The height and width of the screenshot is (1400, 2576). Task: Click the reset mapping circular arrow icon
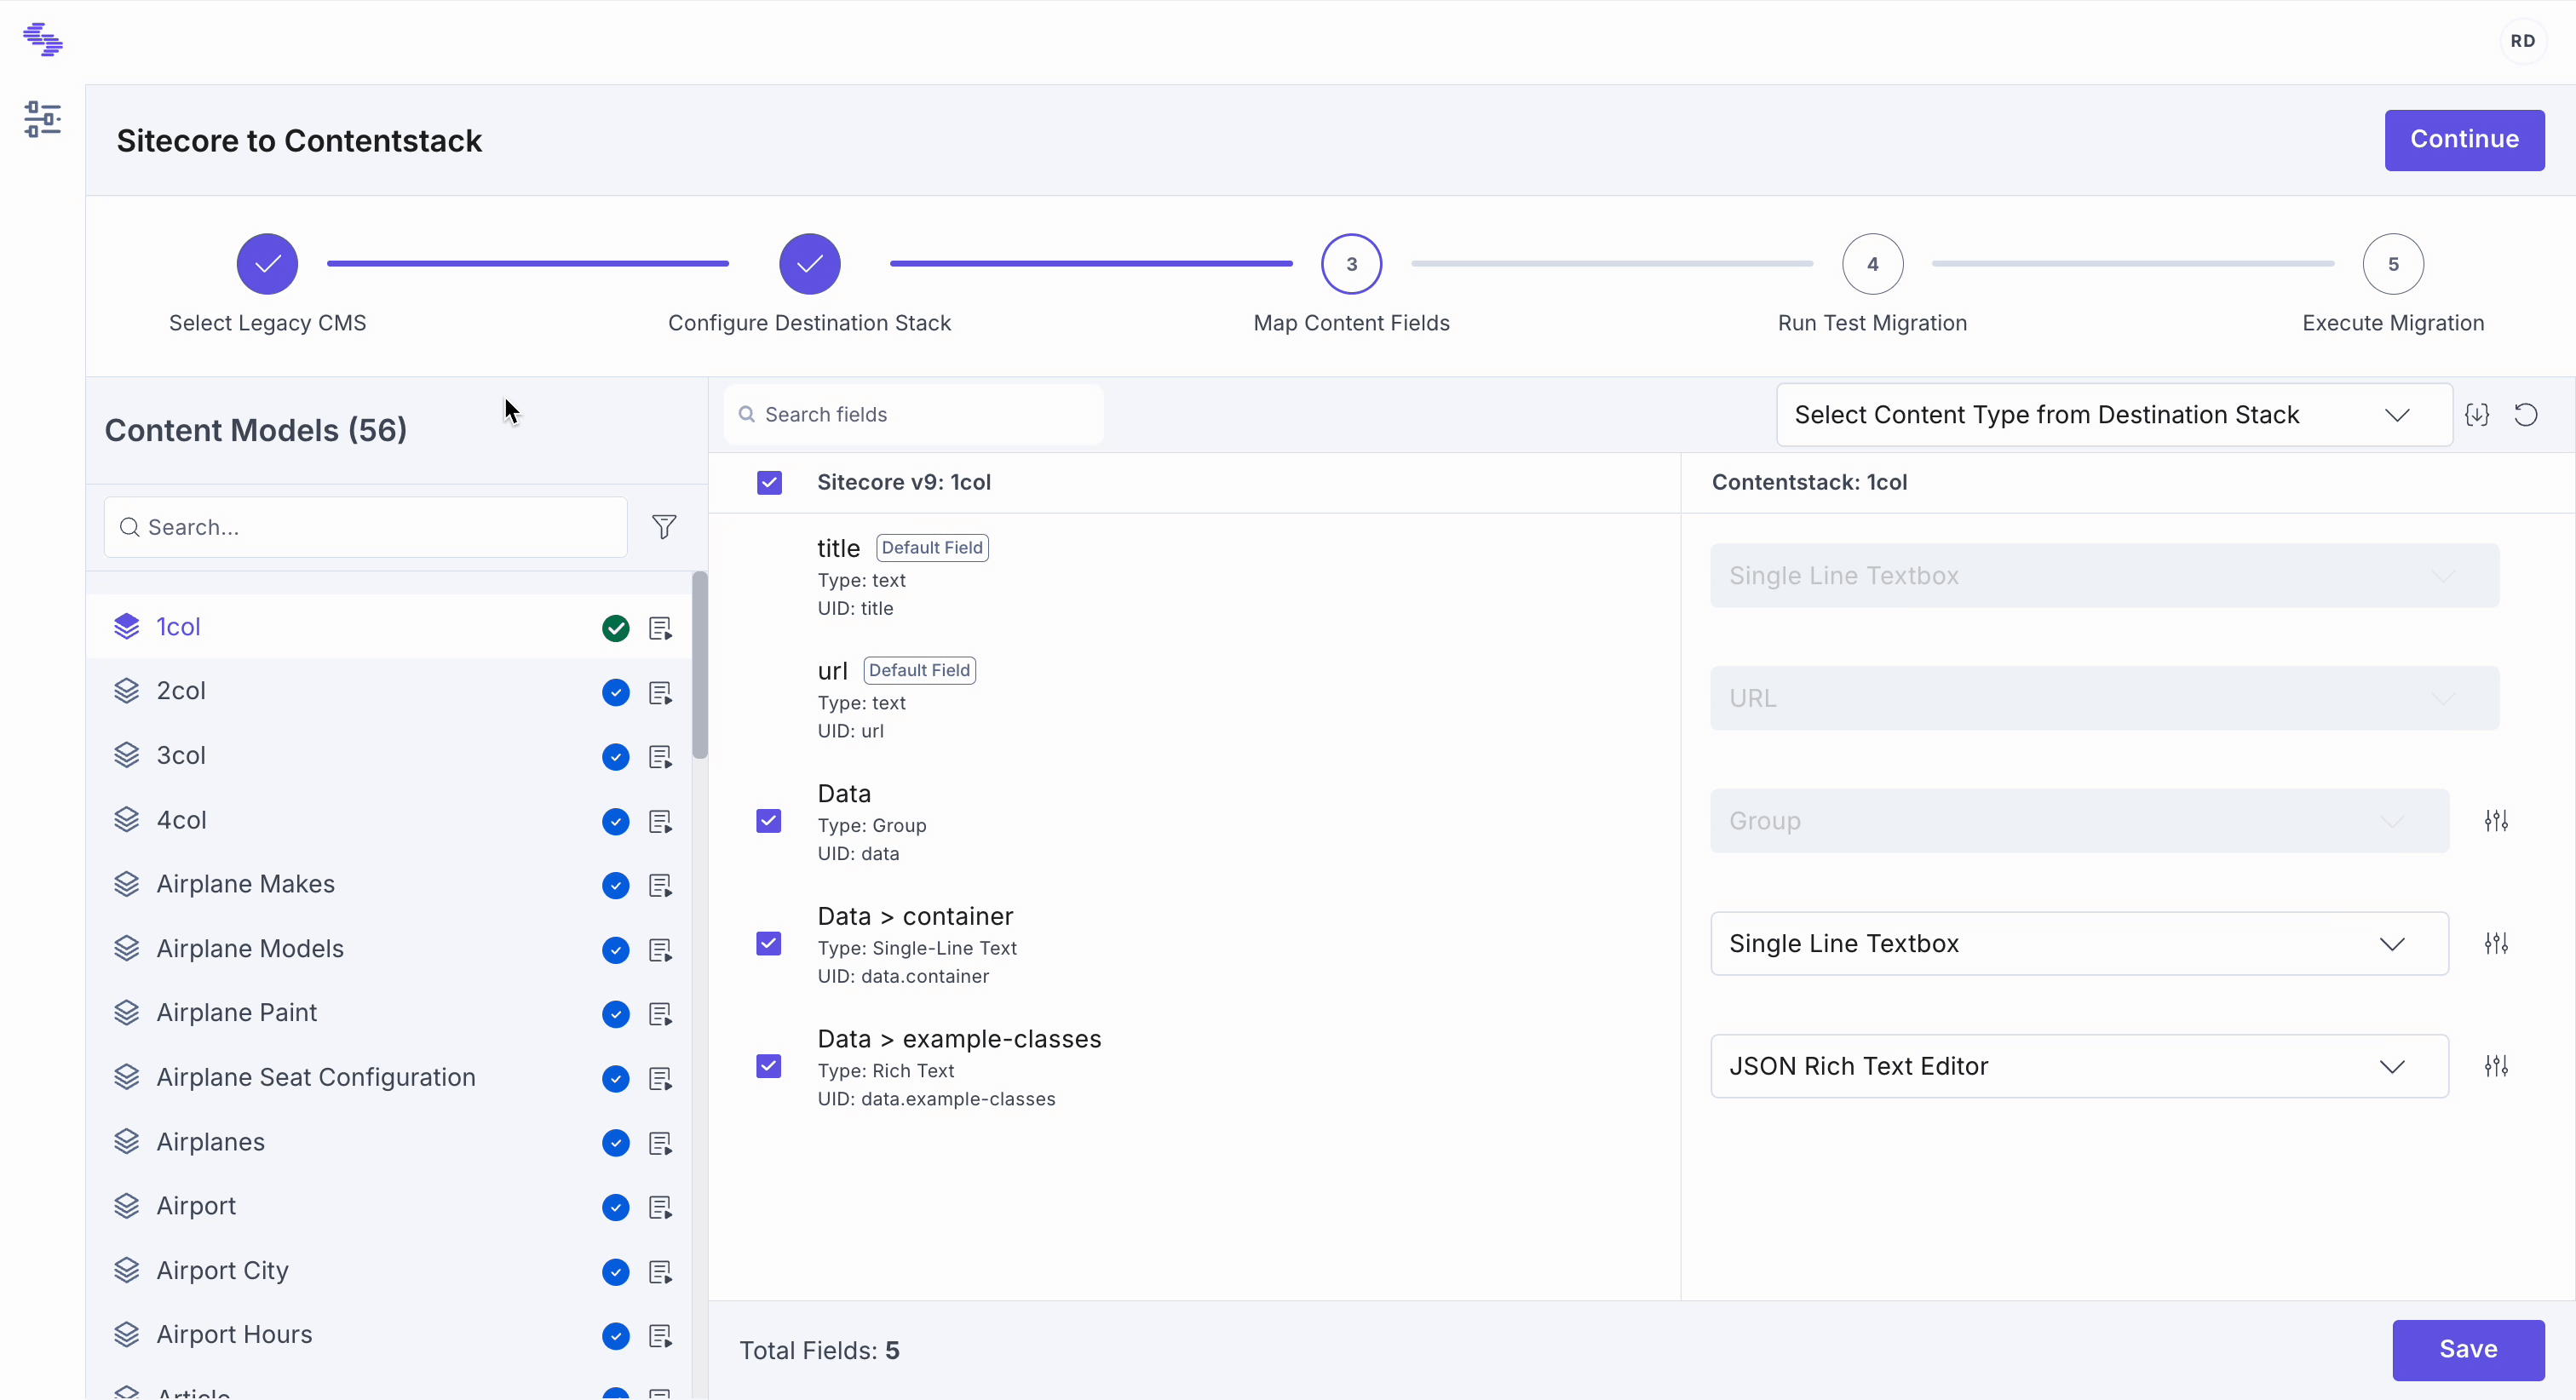[x=2526, y=415]
